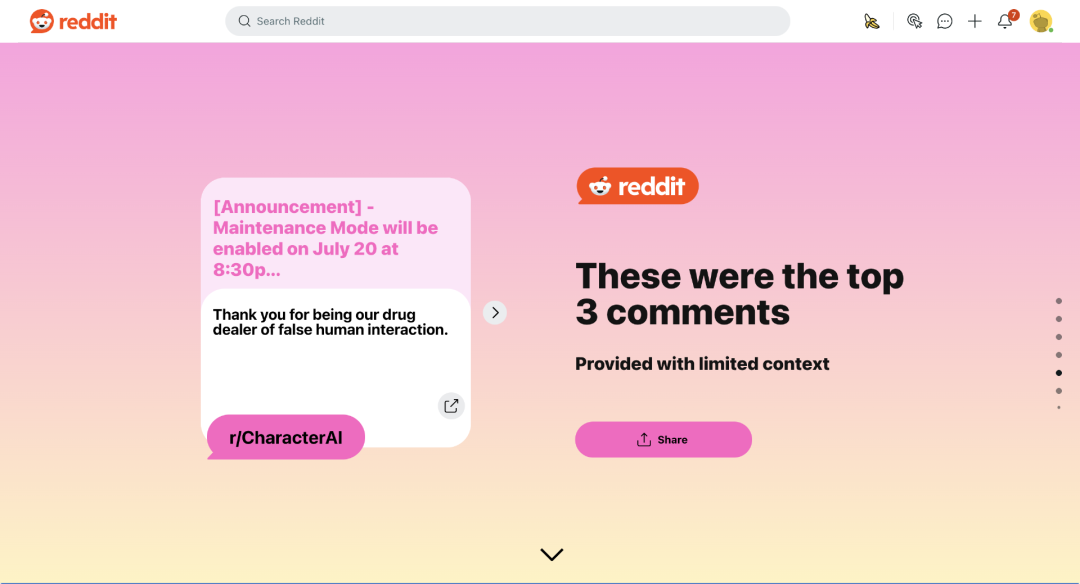Open the banana Recap icon
The width and height of the screenshot is (1080, 584).
(x=872, y=21)
